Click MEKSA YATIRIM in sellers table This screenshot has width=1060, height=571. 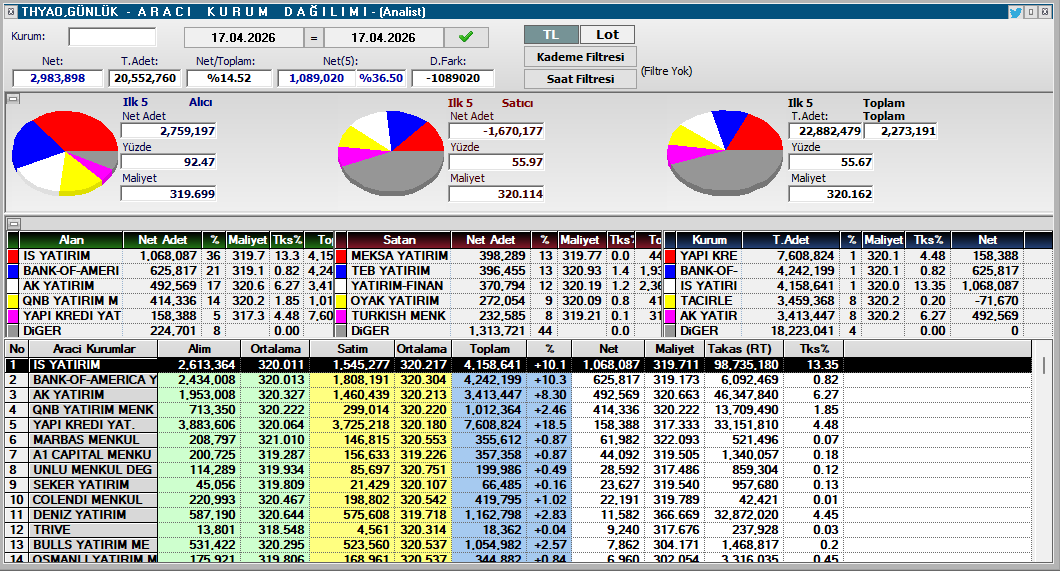(399, 256)
